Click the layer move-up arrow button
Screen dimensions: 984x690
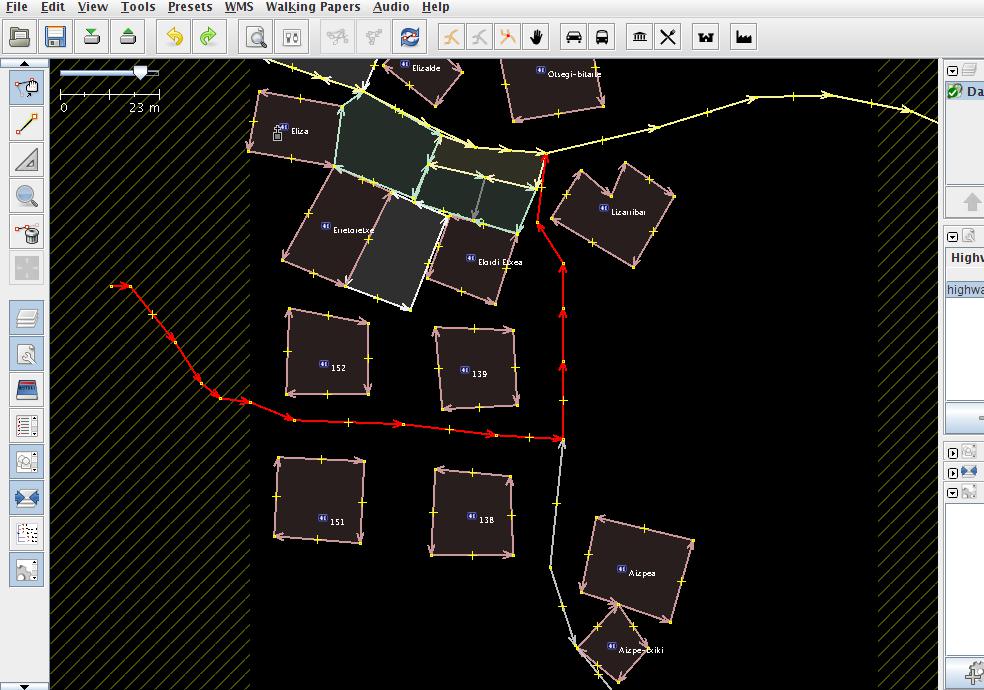point(971,202)
